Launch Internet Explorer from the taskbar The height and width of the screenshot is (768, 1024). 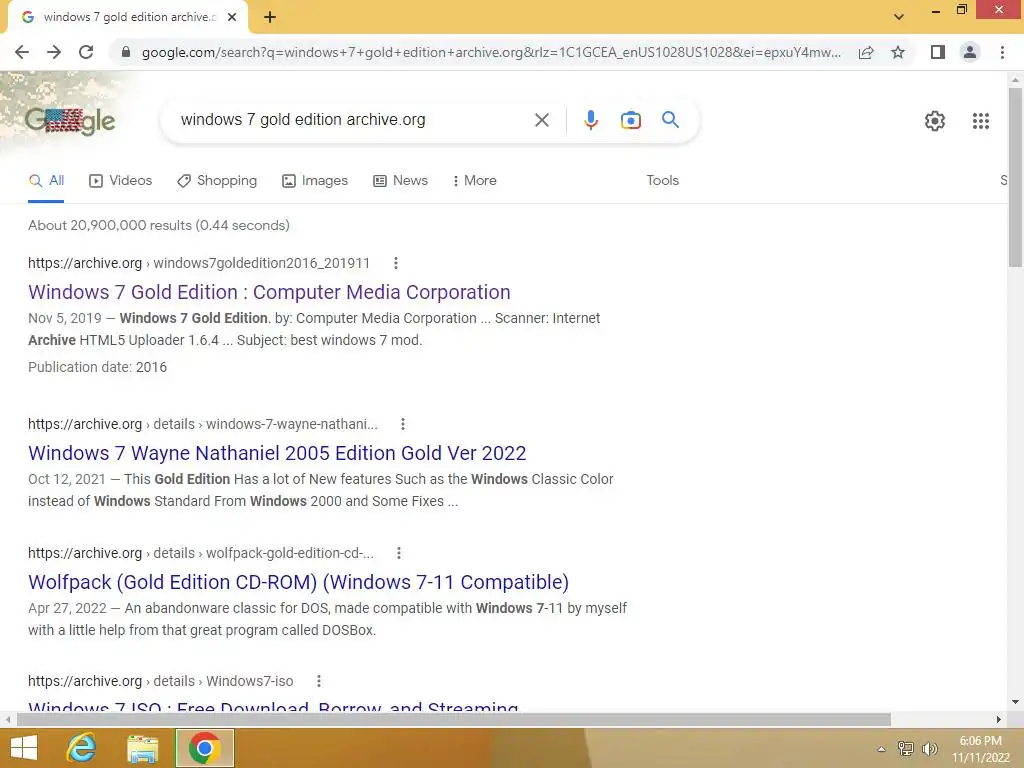(82, 748)
